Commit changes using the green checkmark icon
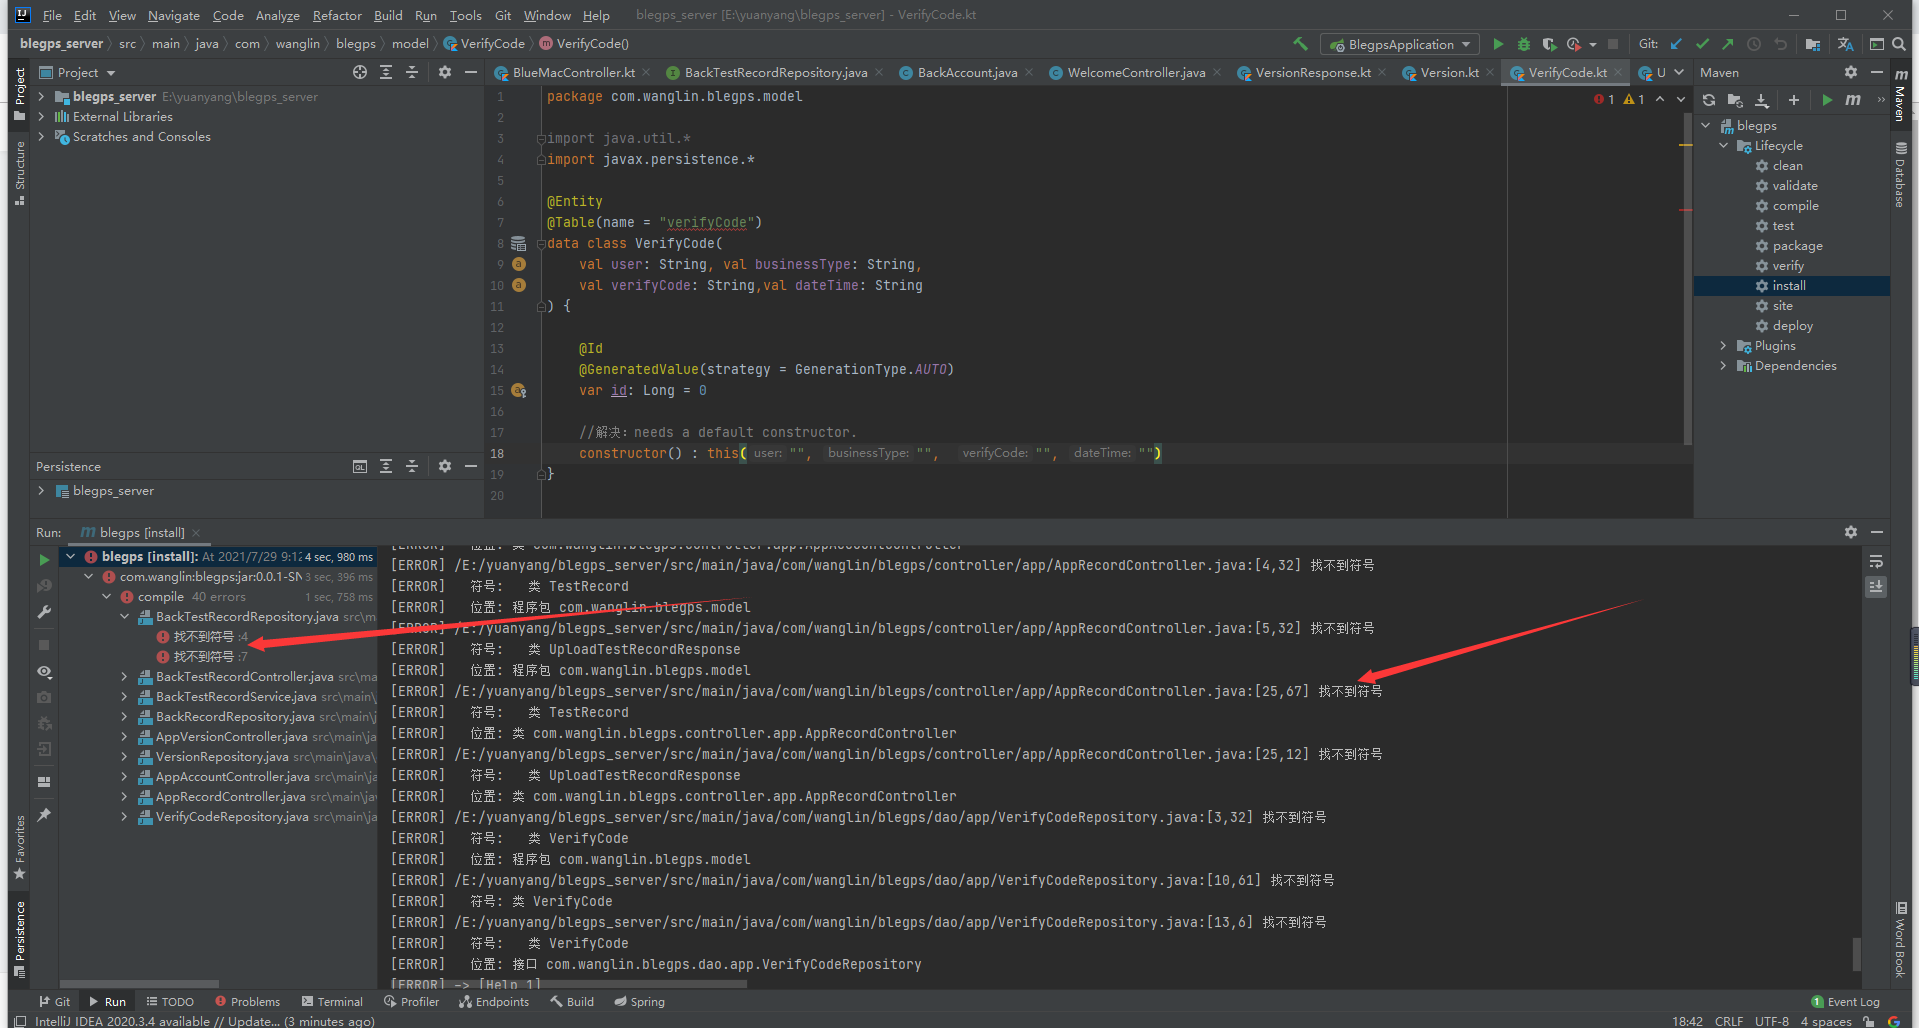The image size is (1919, 1028). click(x=1701, y=44)
